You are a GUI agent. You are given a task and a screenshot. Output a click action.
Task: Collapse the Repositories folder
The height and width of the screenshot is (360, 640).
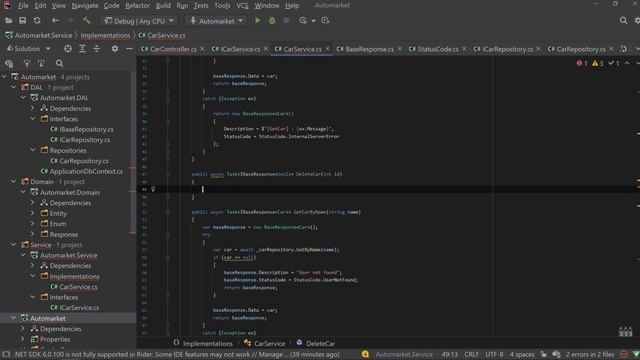(x=33, y=151)
